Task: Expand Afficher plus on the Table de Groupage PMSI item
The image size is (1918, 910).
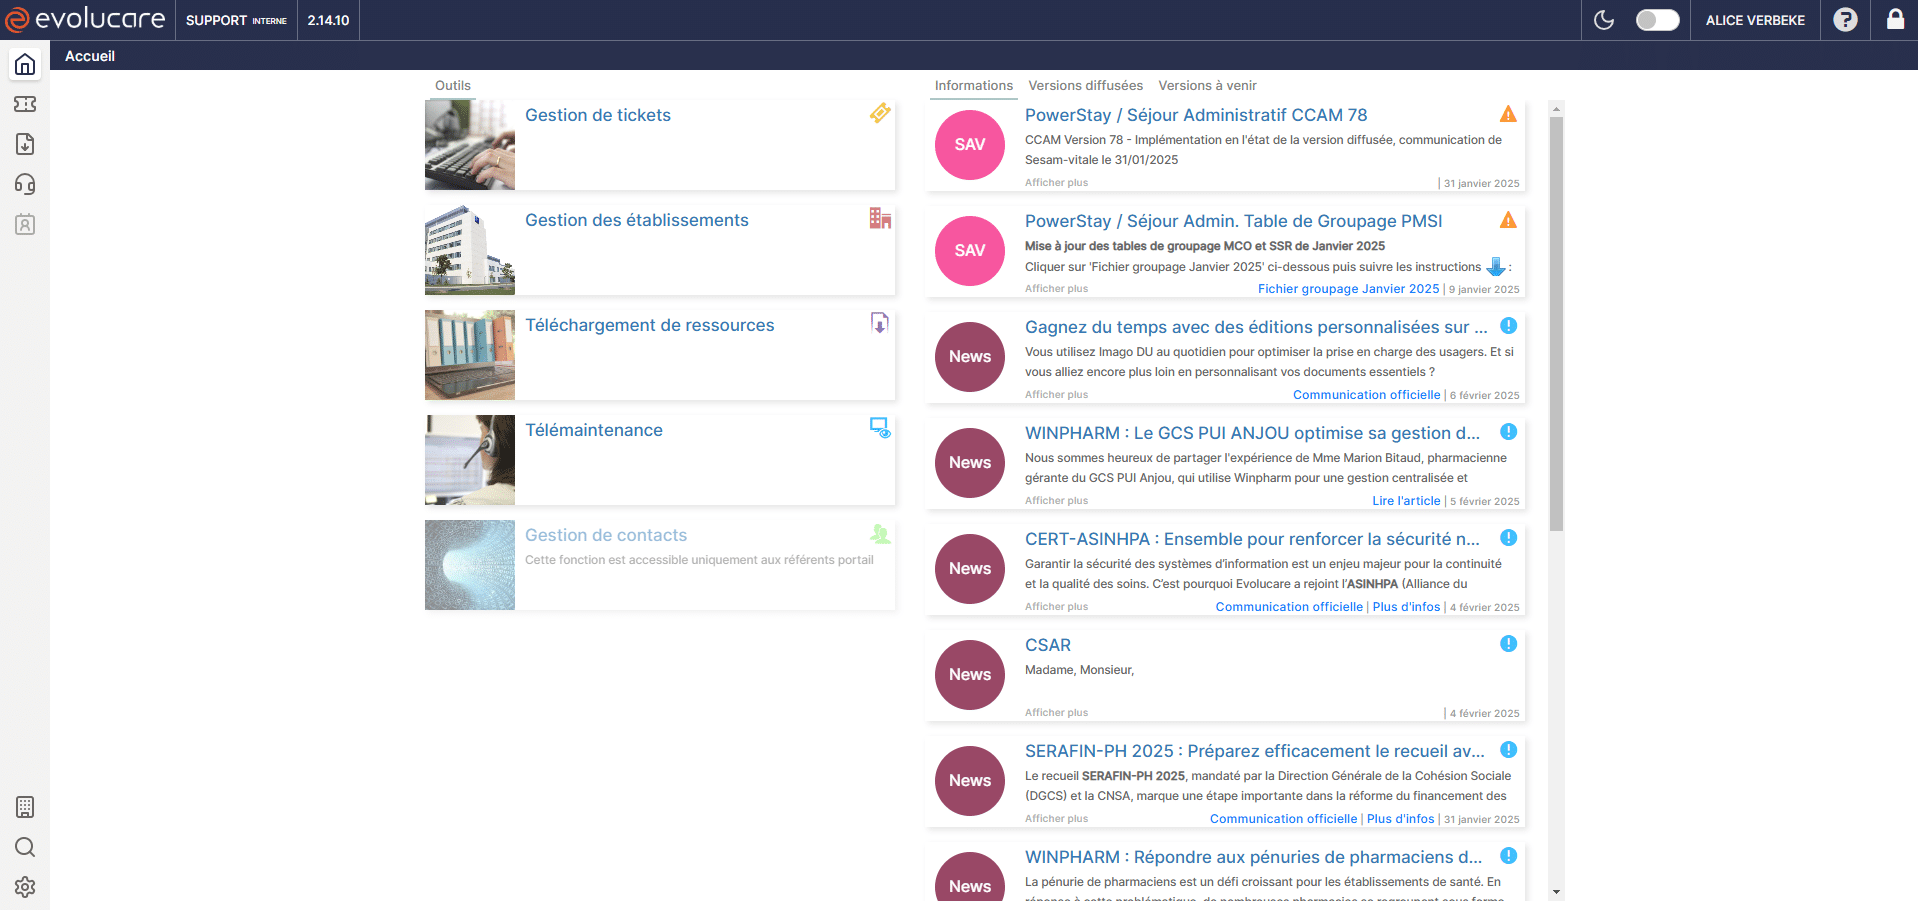Action: tap(1056, 289)
